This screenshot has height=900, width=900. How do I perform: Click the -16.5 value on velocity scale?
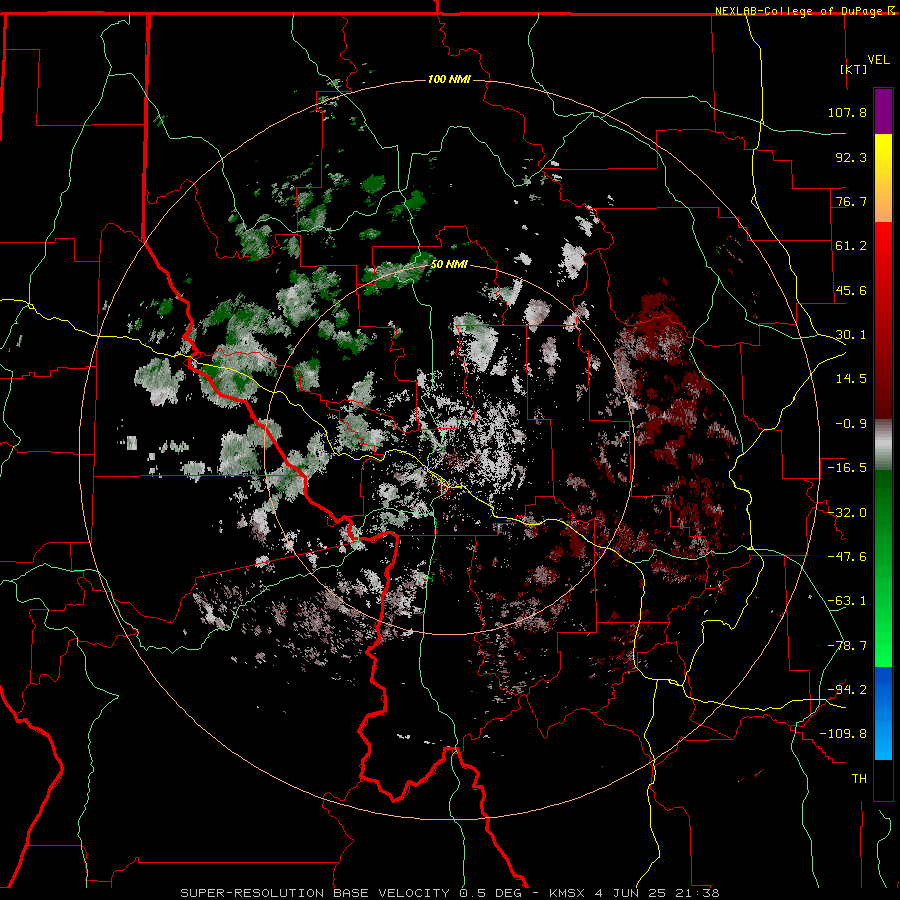[x=847, y=468]
